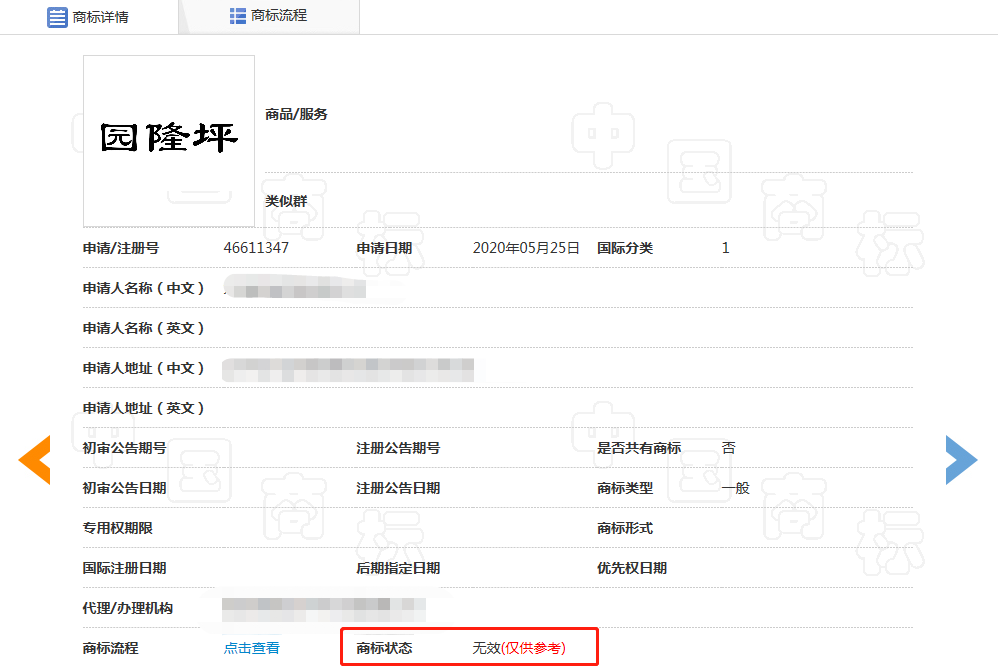Screen dimensions: 998x667
Task: Click the 国际注册日期 label
Action: point(124,568)
